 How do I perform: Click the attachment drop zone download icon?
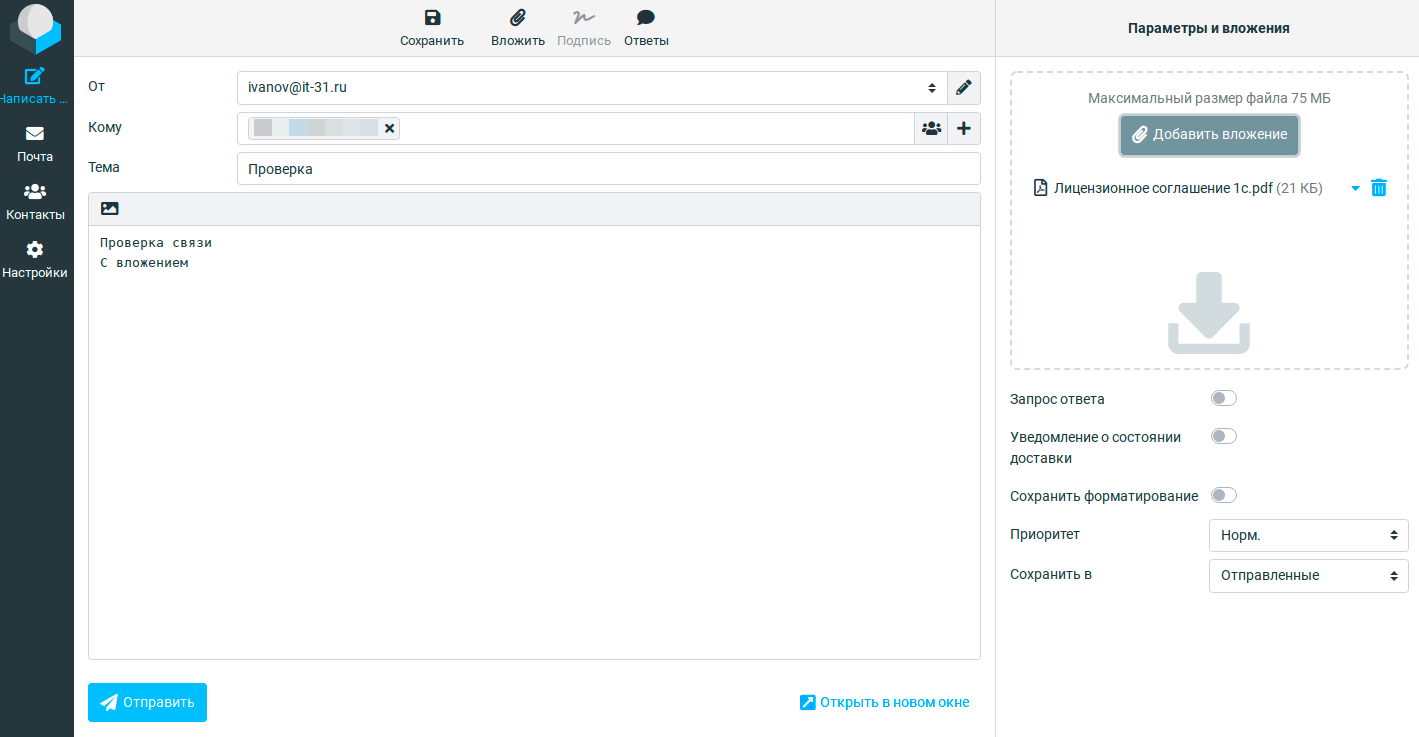click(1209, 313)
